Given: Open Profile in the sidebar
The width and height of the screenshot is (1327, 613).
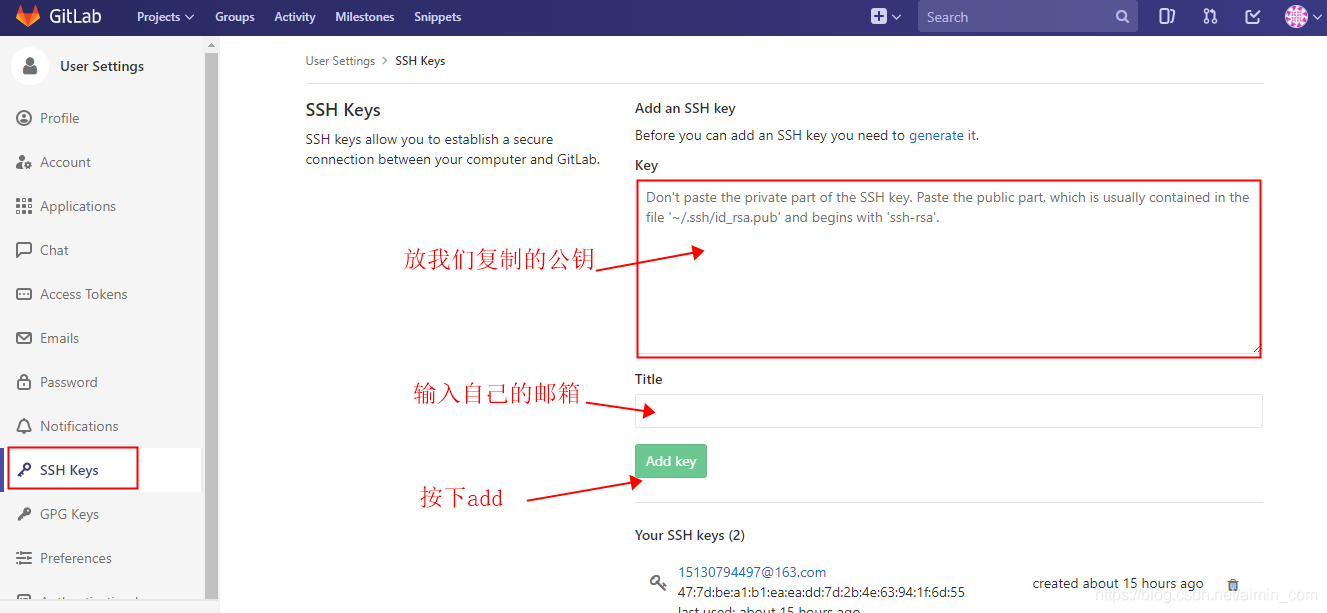Looking at the screenshot, I should point(60,118).
